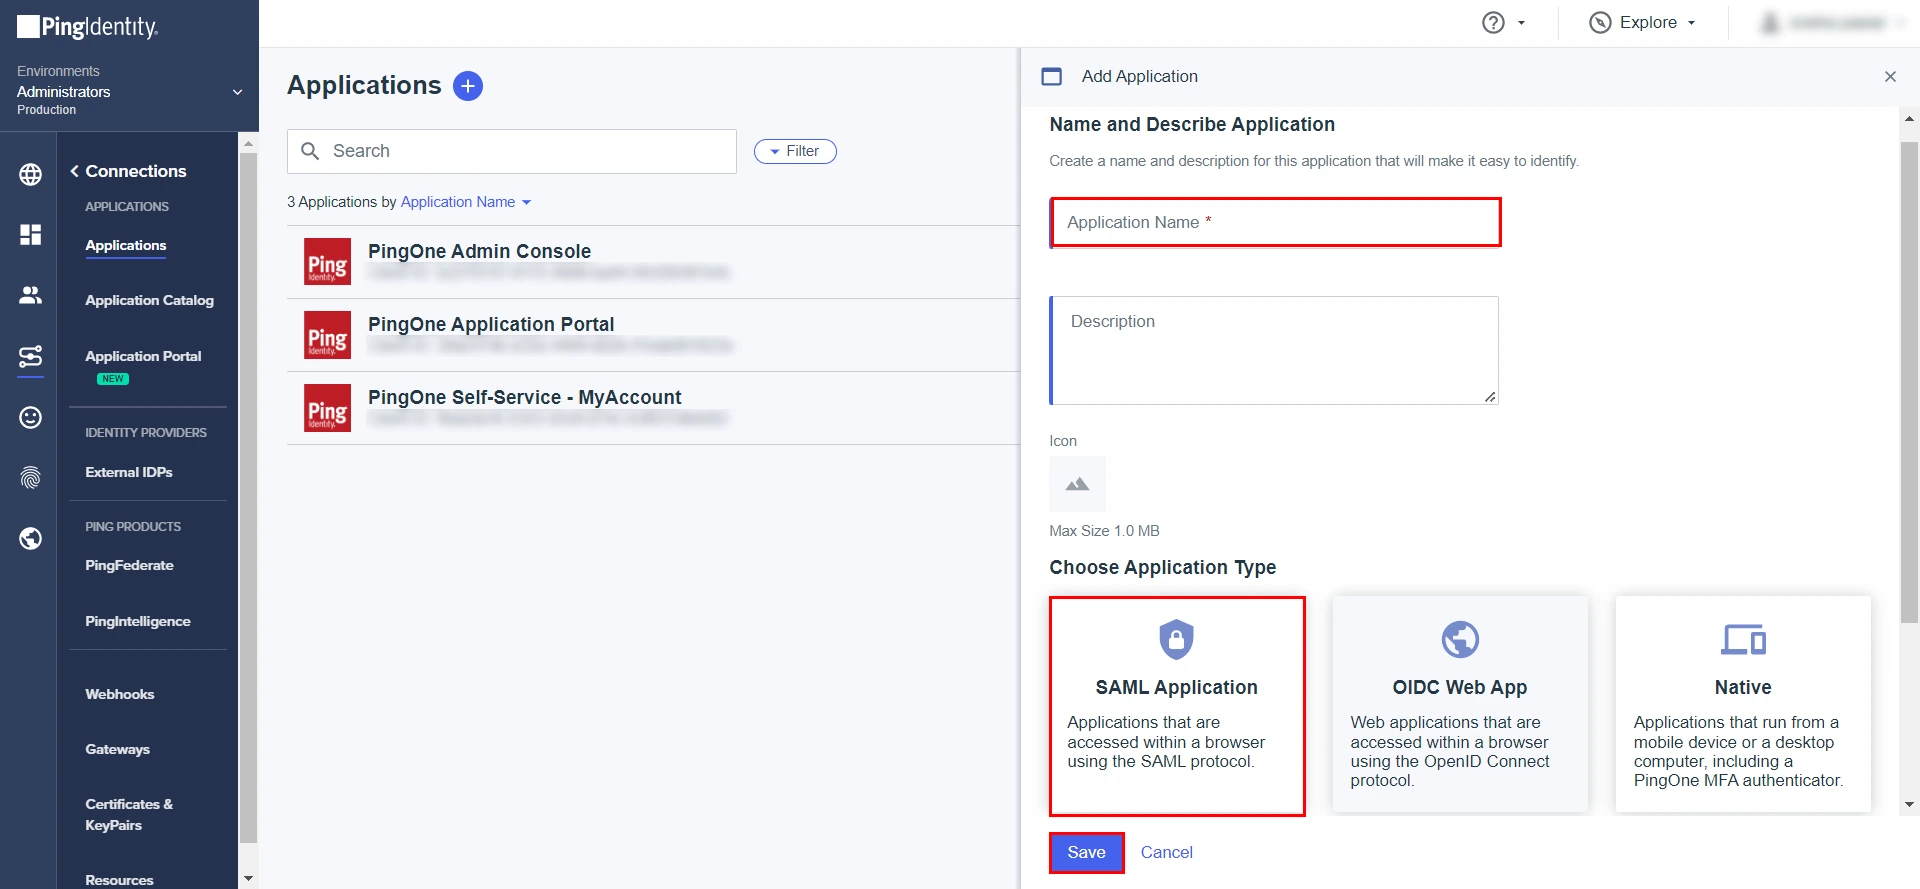Click the search magnifier icon
Viewport: 1920px width, 889px height.
310,151
